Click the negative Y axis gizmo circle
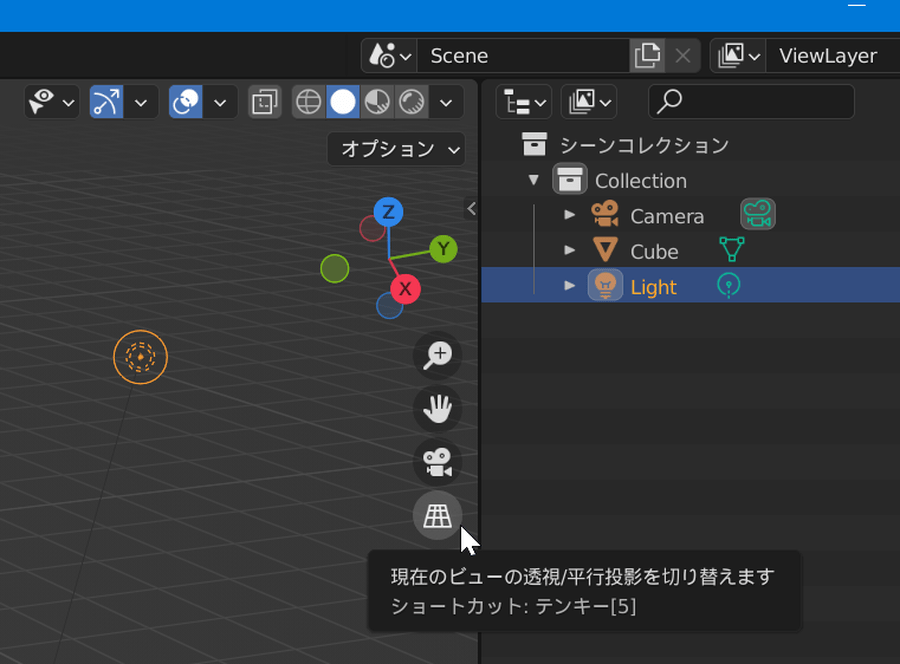The image size is (900, 664). tap(335, 269)
